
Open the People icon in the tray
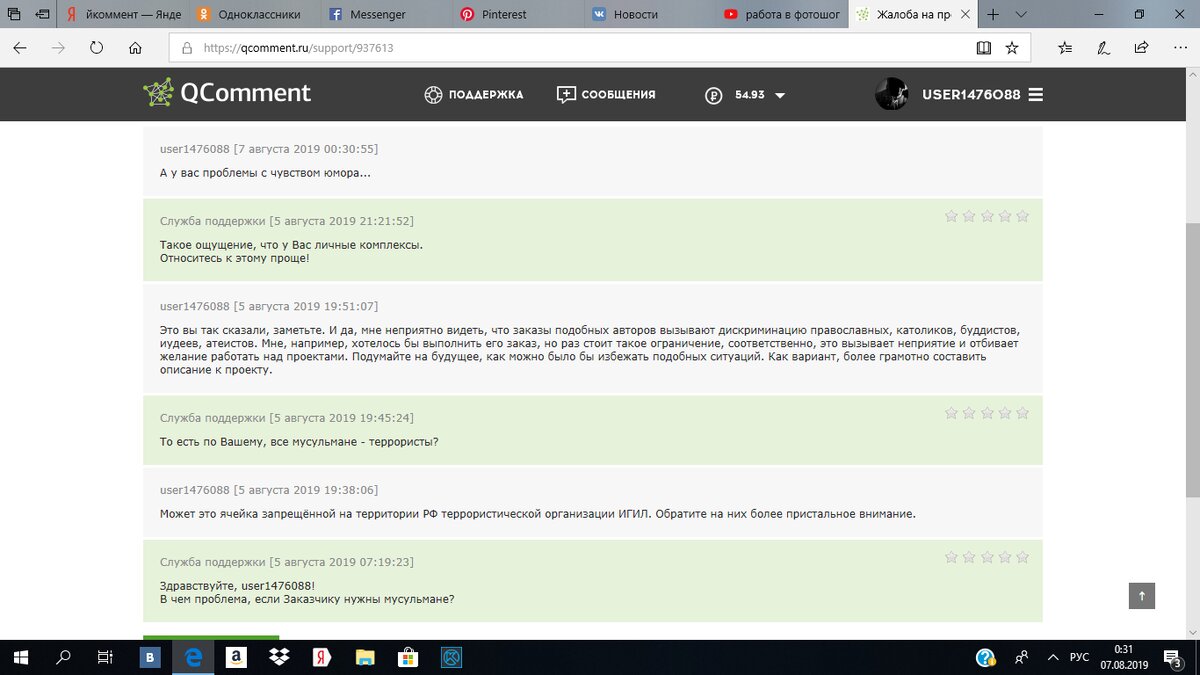tap(1022, 657)
